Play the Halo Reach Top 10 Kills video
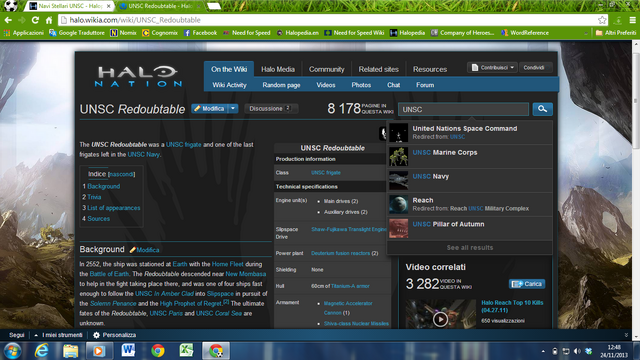The width and height of the screenshot is (640, 360). (x=440, y=319)
